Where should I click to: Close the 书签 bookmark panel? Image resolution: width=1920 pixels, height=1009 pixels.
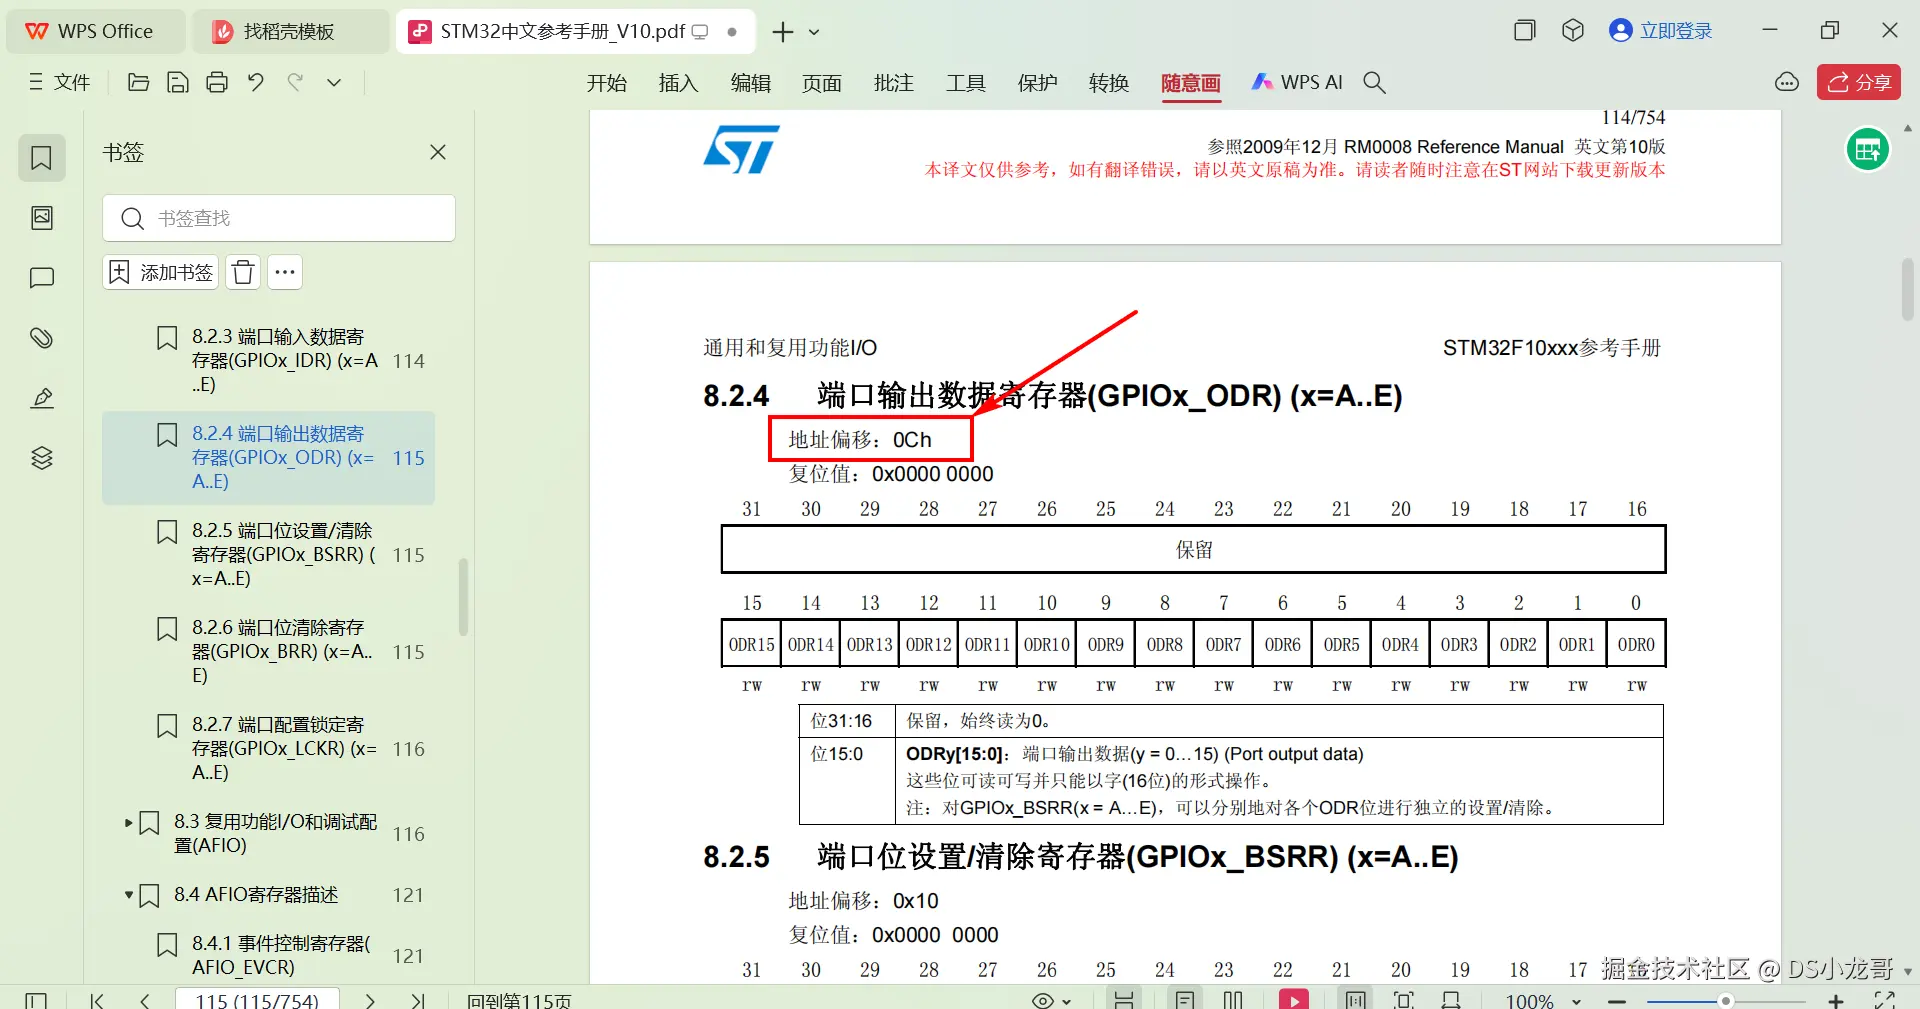[438, 152]
